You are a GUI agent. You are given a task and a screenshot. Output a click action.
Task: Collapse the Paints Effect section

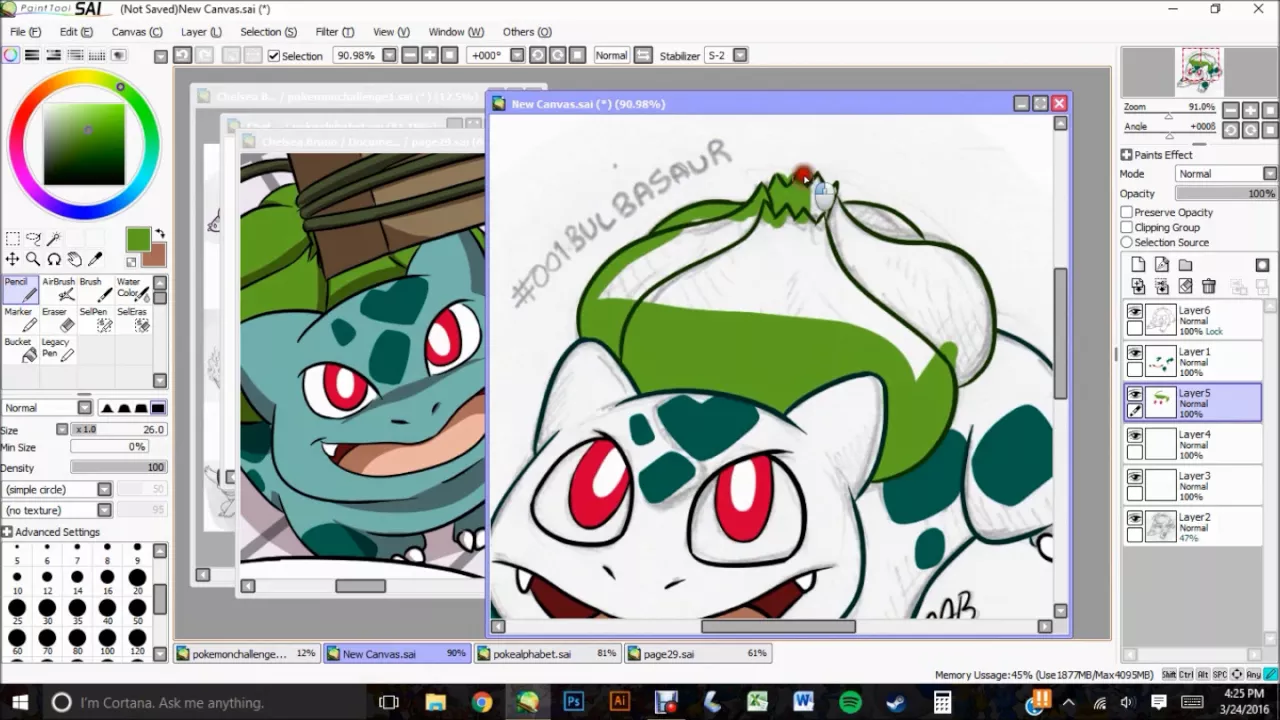pos(1126,155)
